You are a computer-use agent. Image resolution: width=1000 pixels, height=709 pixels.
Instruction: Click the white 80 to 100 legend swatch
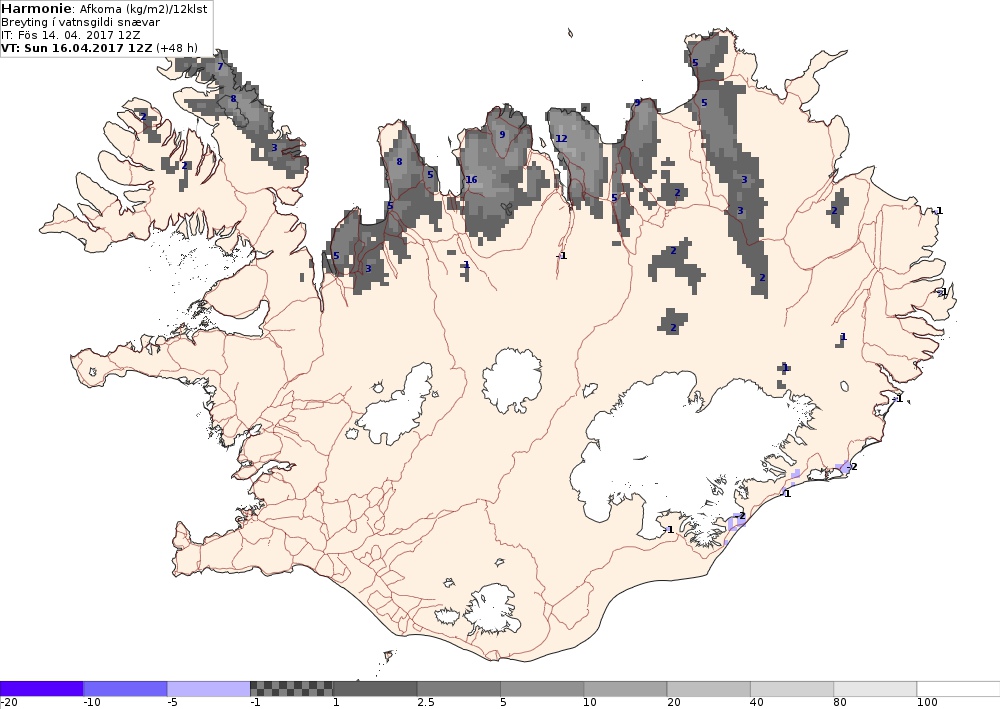click(875, 689)
